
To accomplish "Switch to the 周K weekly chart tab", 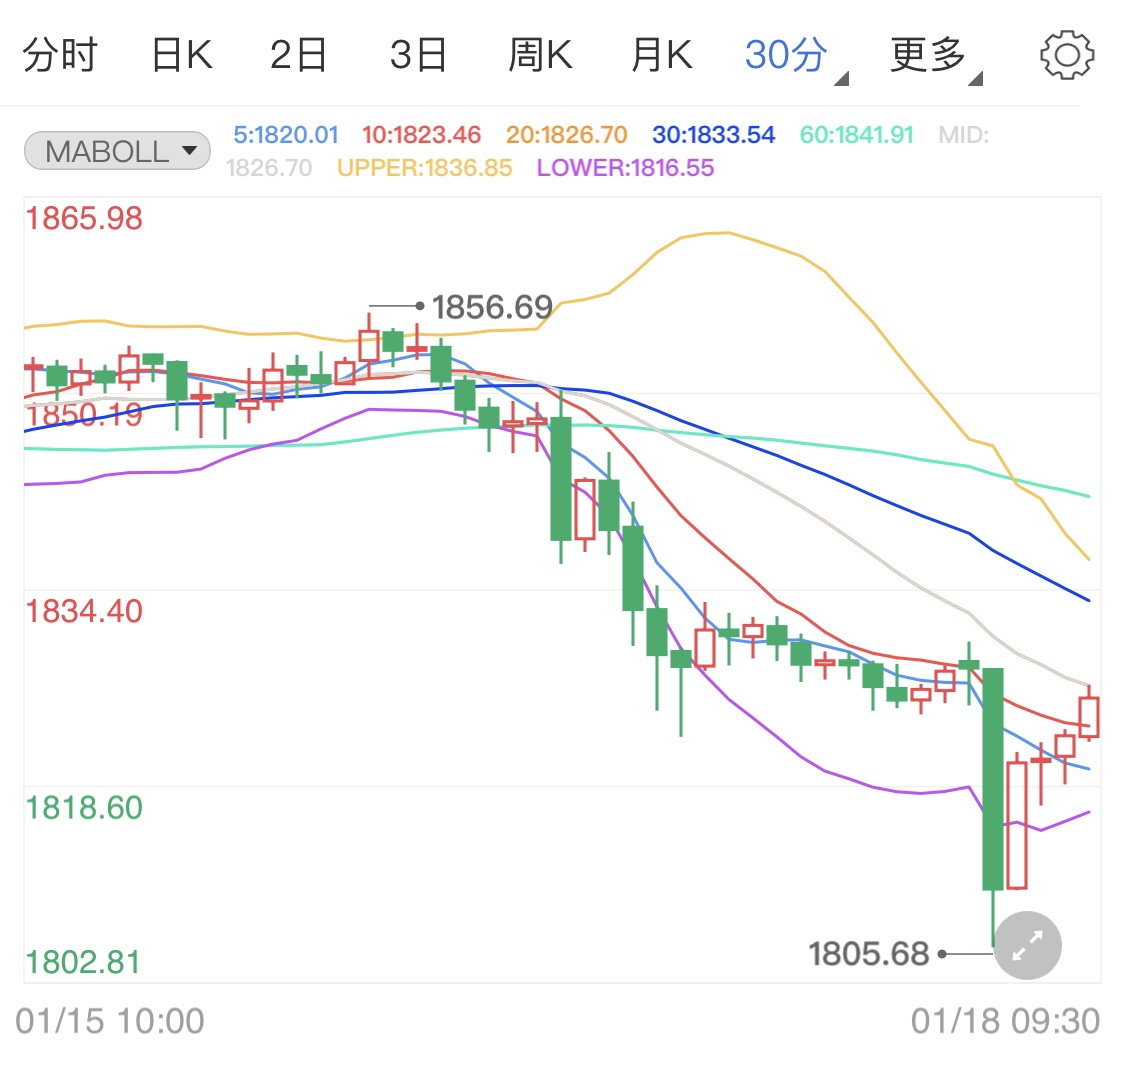I will pos(539,55).
